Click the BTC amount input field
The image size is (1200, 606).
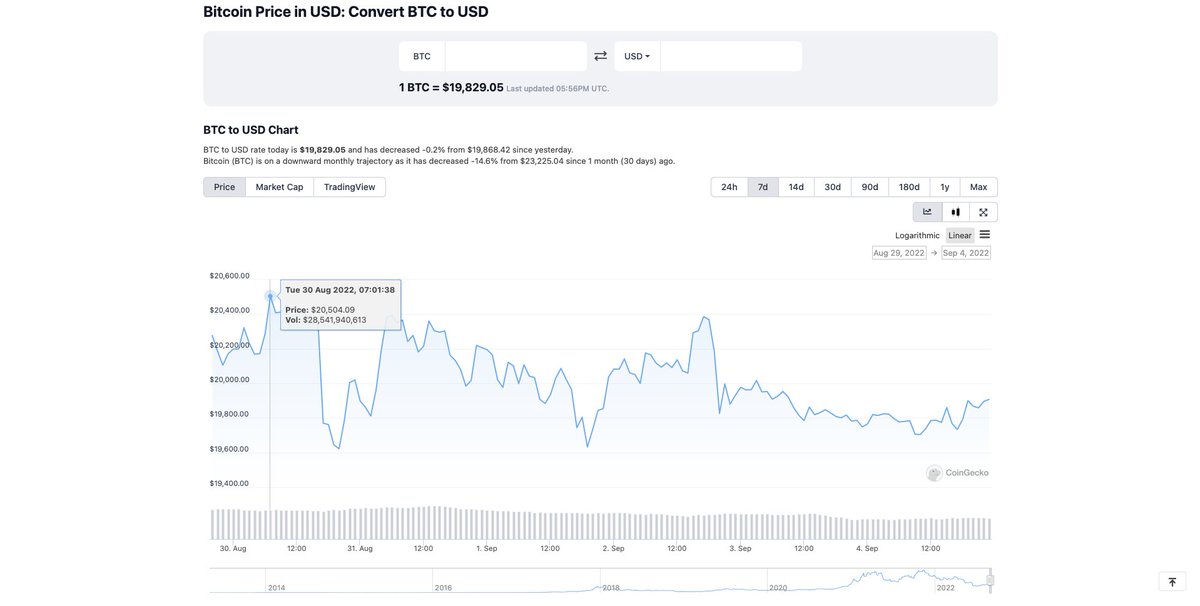tap(516, 56)
